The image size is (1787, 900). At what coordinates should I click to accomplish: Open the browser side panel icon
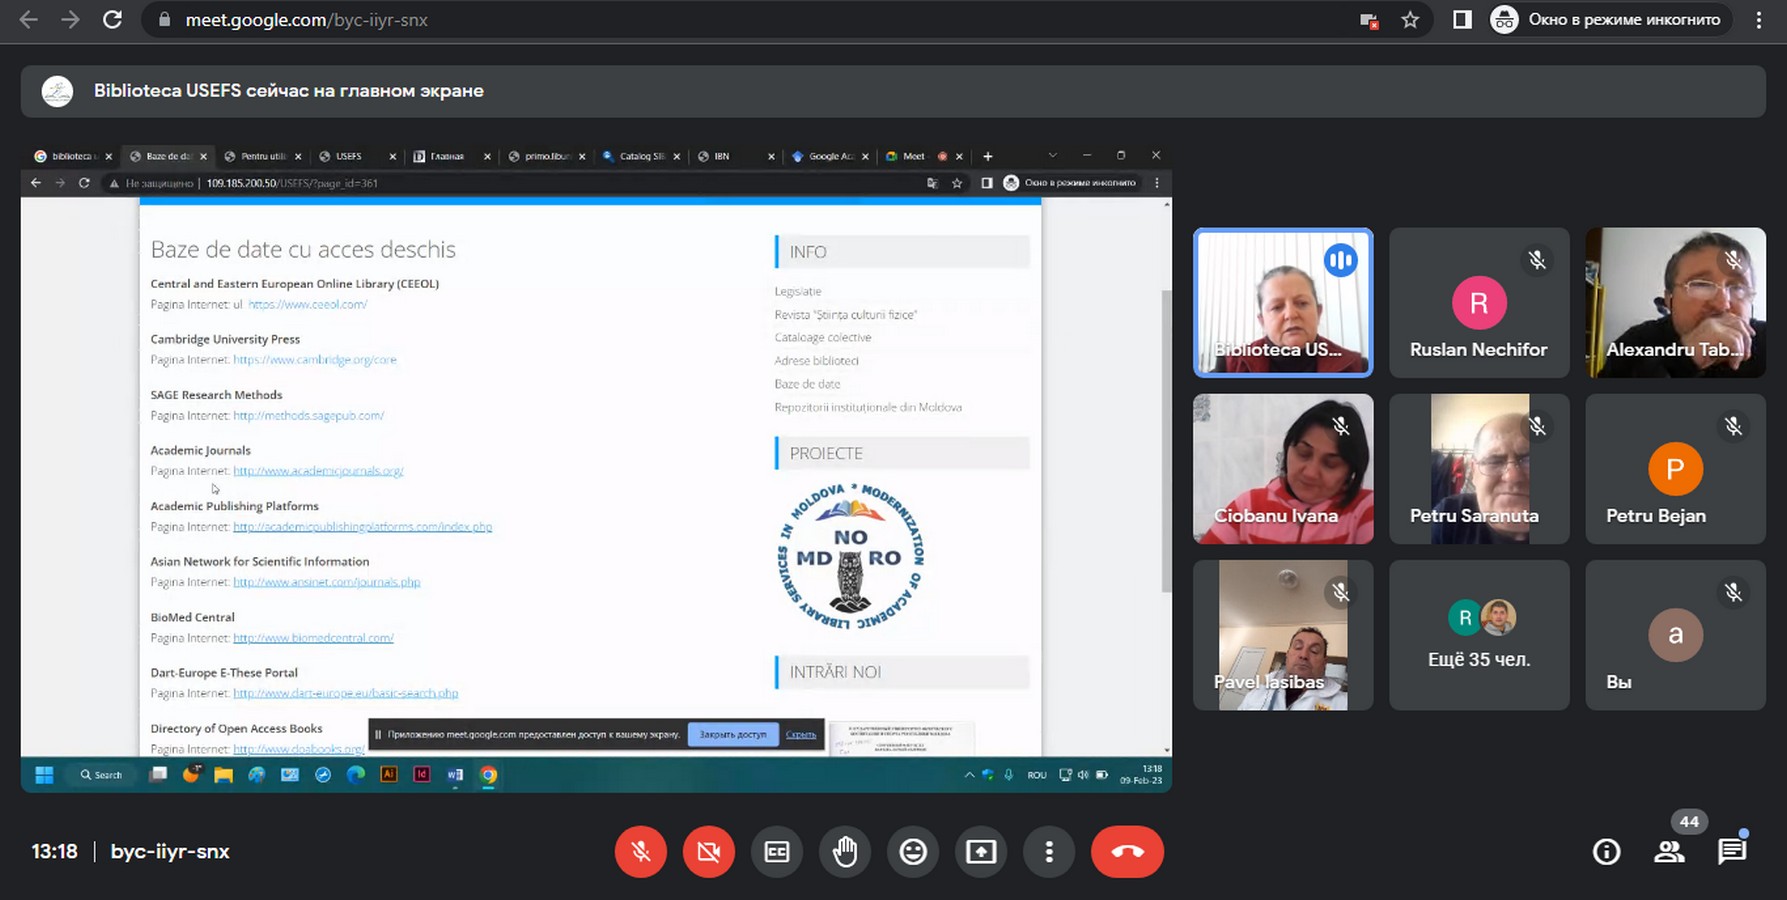point(1462,20)
